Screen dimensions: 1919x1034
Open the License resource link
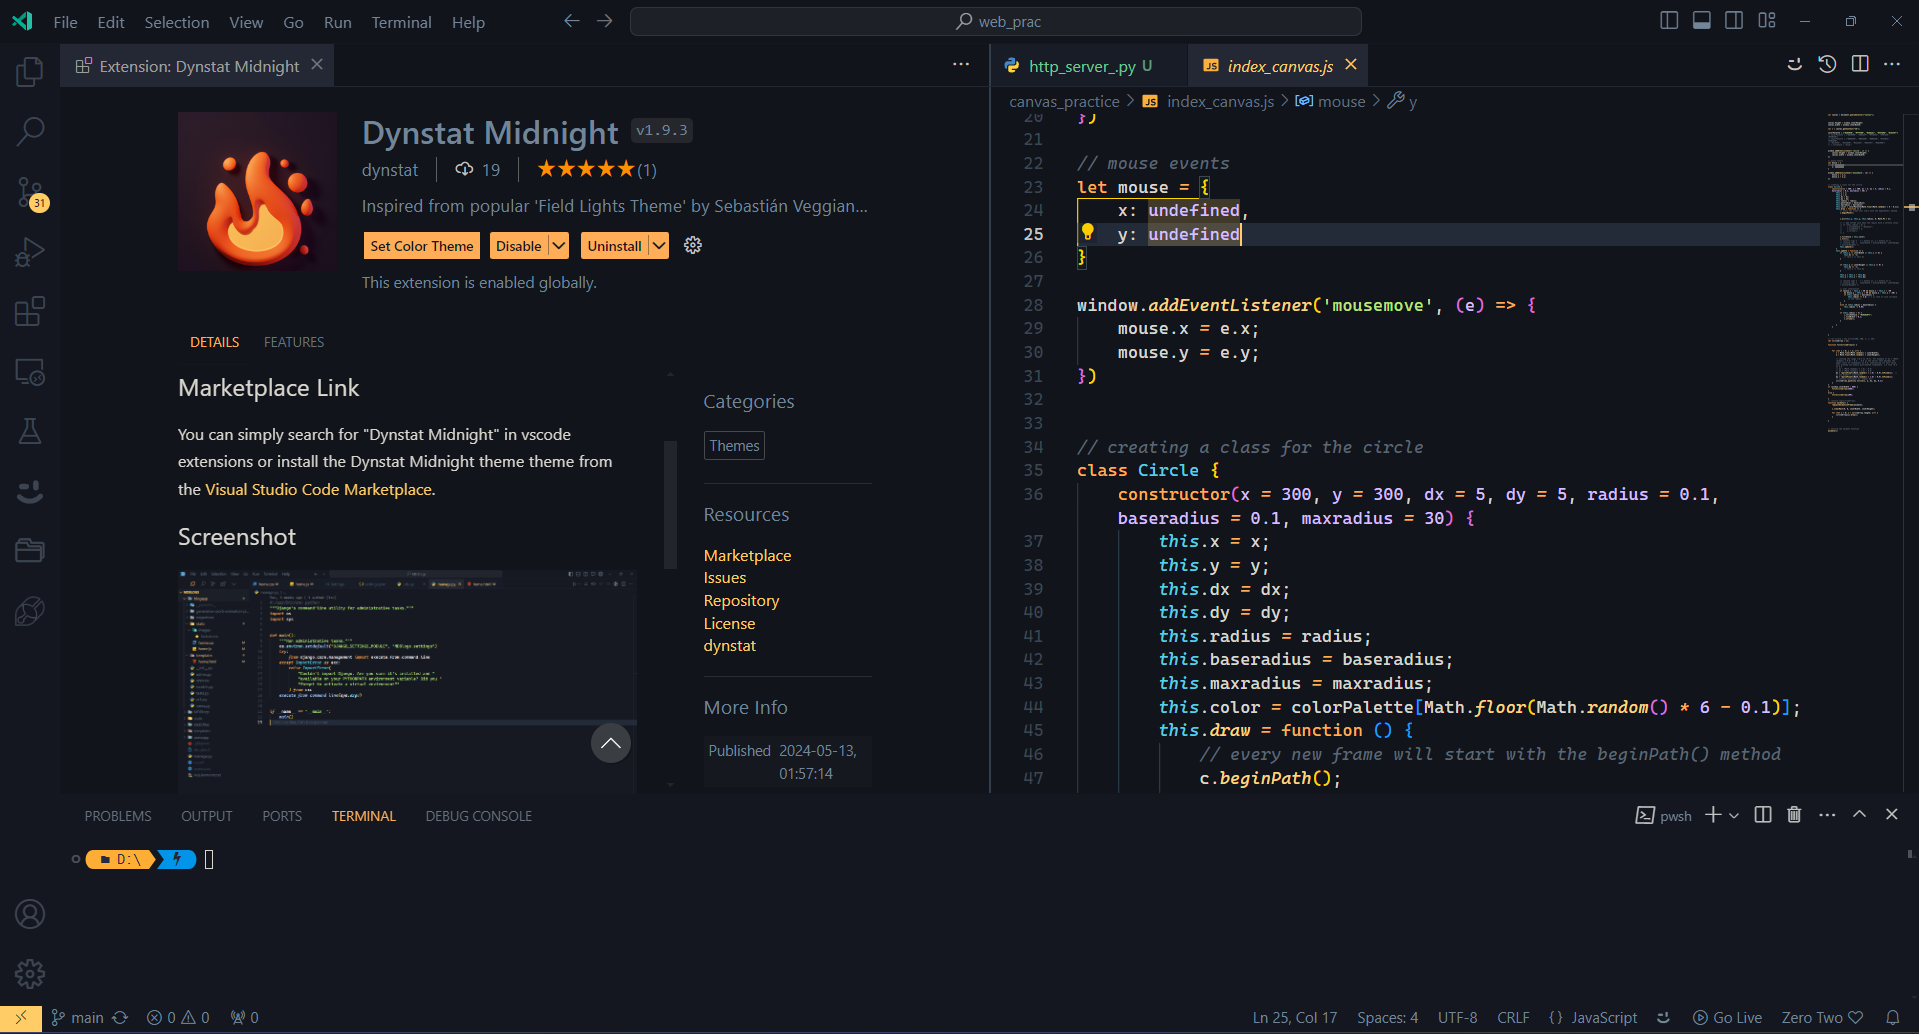(729, 623)
